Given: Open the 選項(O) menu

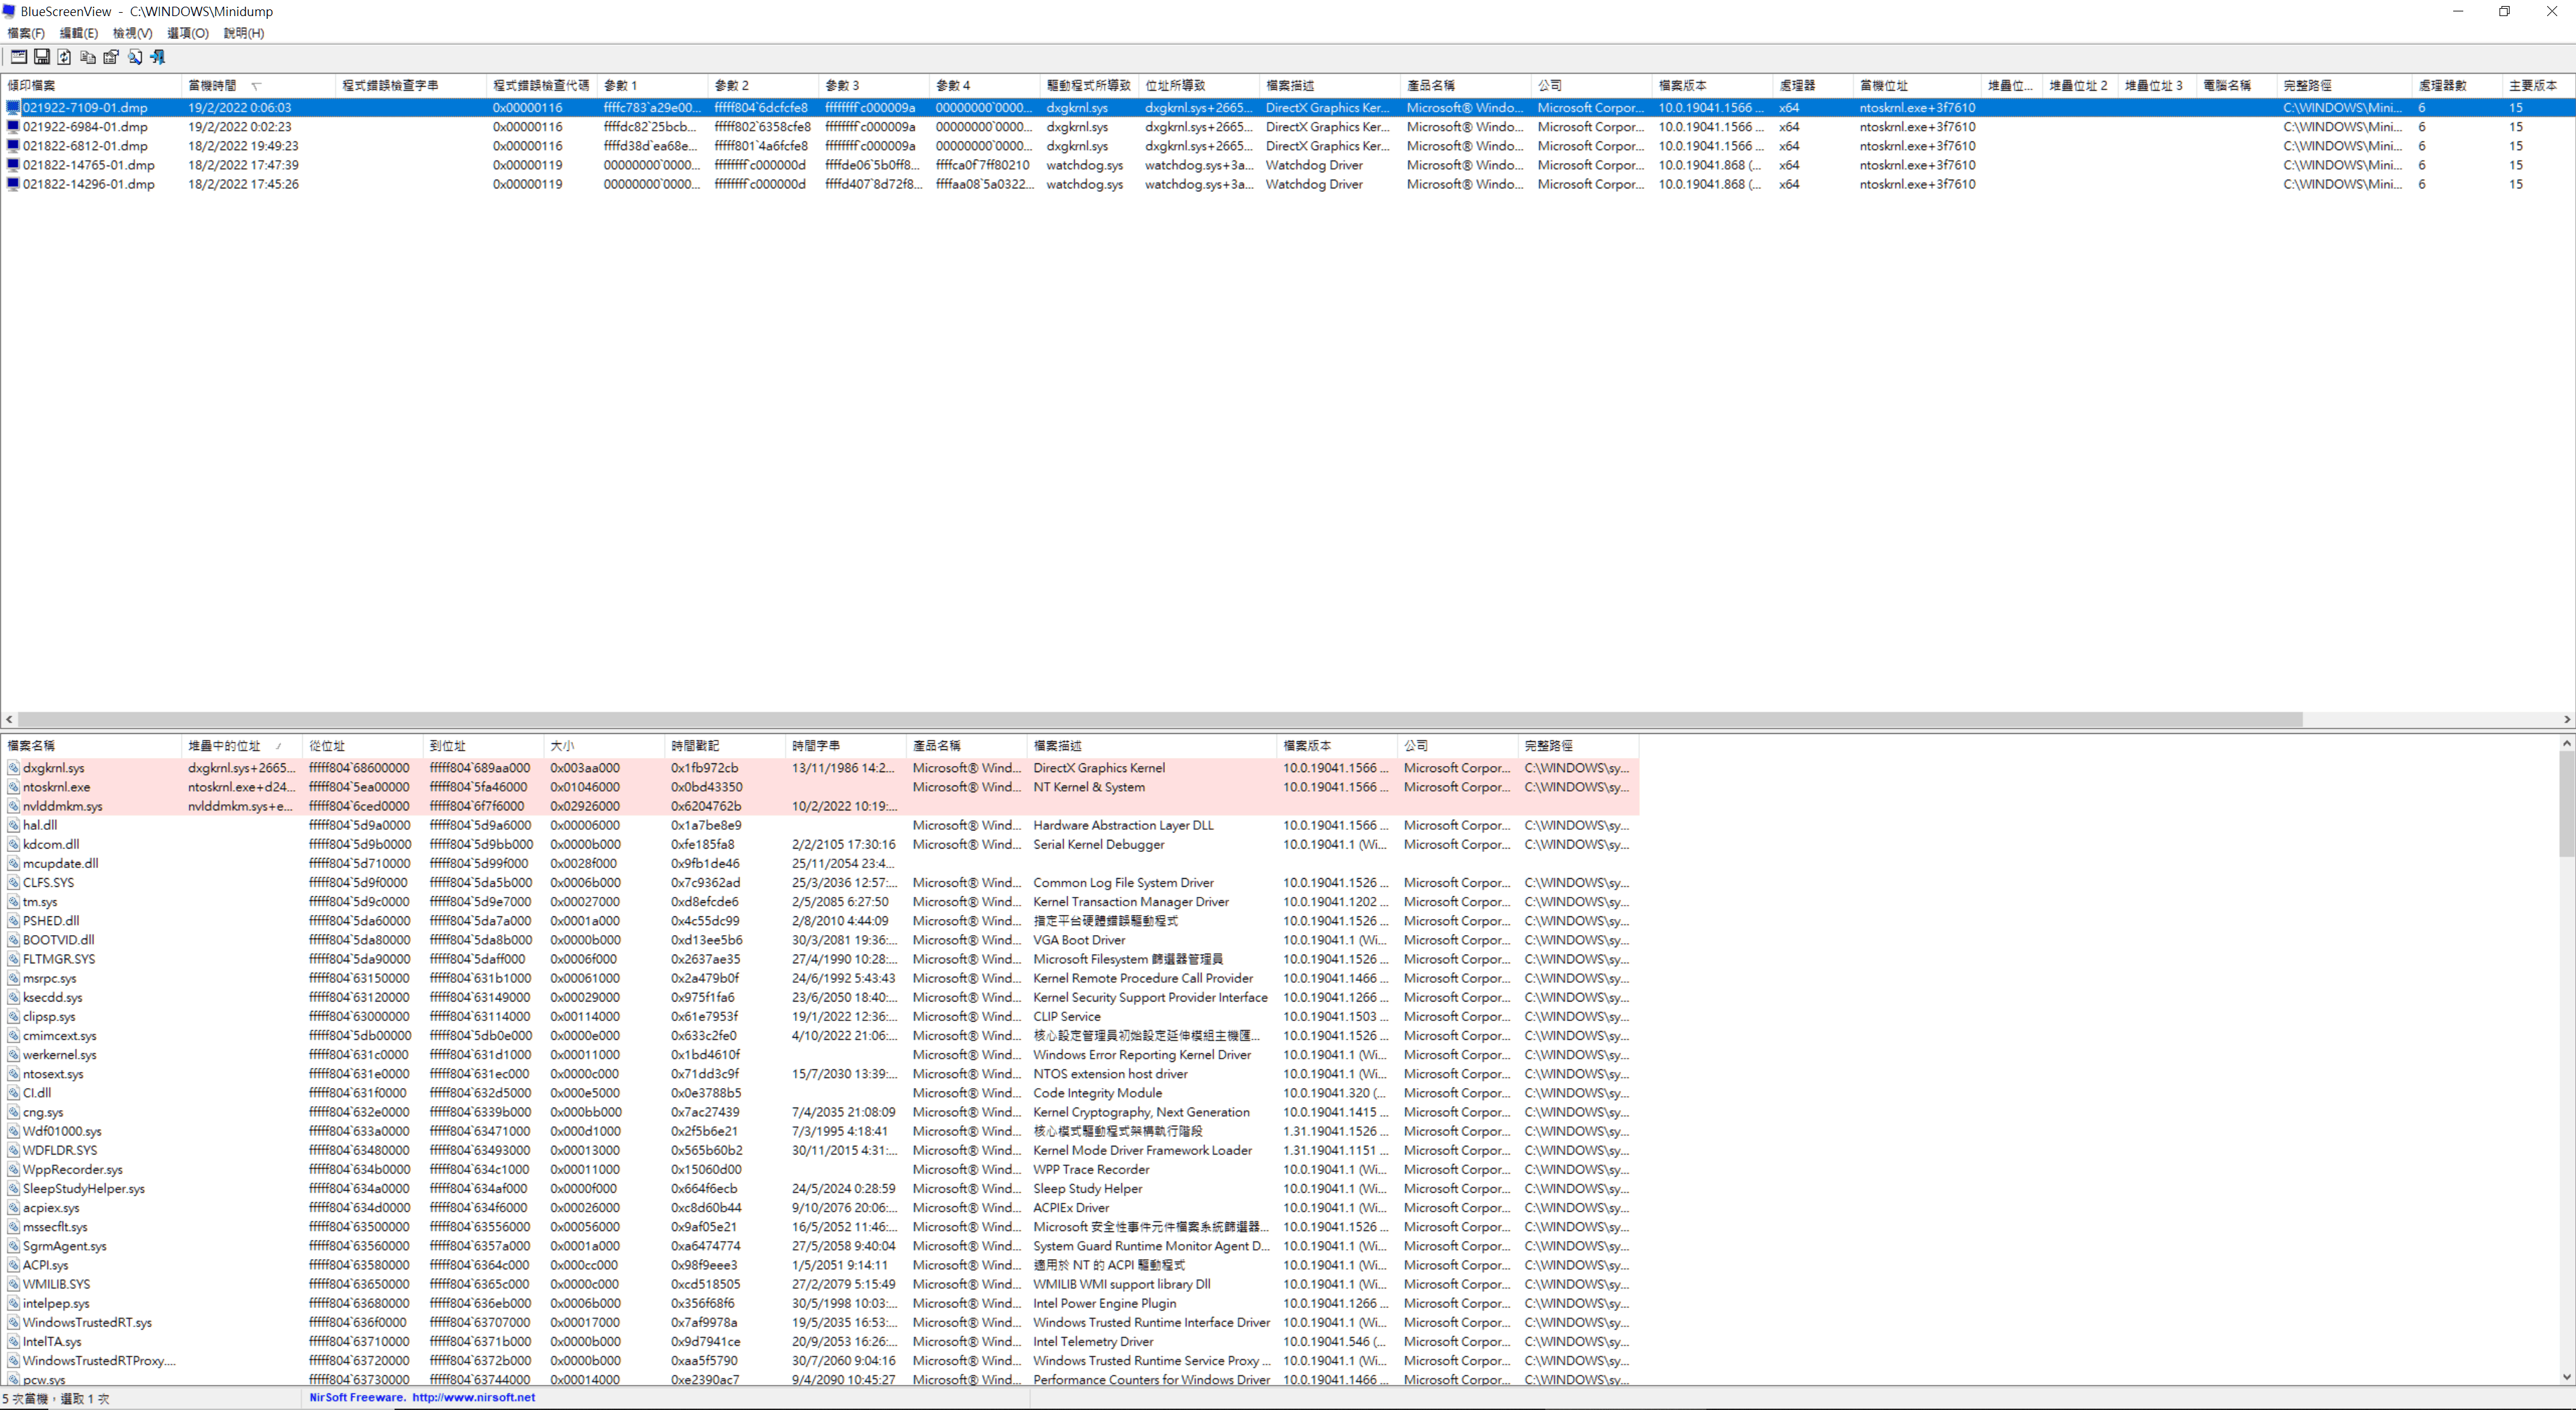Looking at the screenshot, I should (187, 33).
